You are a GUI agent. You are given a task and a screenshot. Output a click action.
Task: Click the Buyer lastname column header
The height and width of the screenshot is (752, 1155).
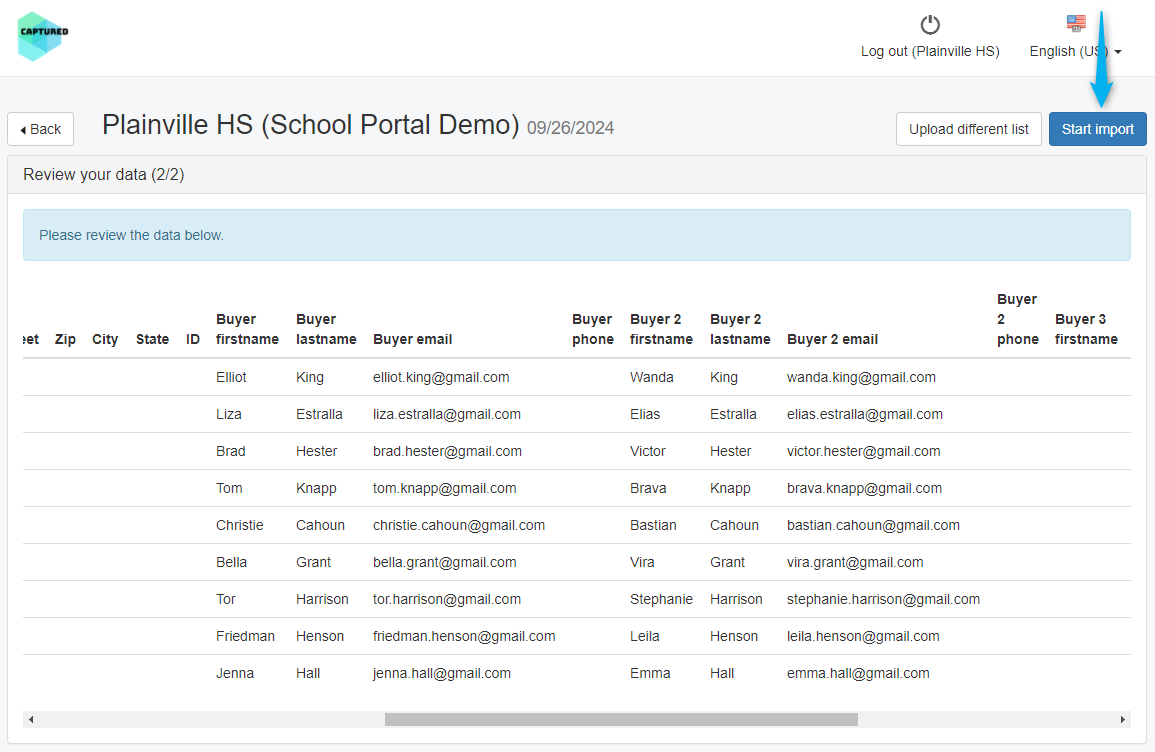326,329
